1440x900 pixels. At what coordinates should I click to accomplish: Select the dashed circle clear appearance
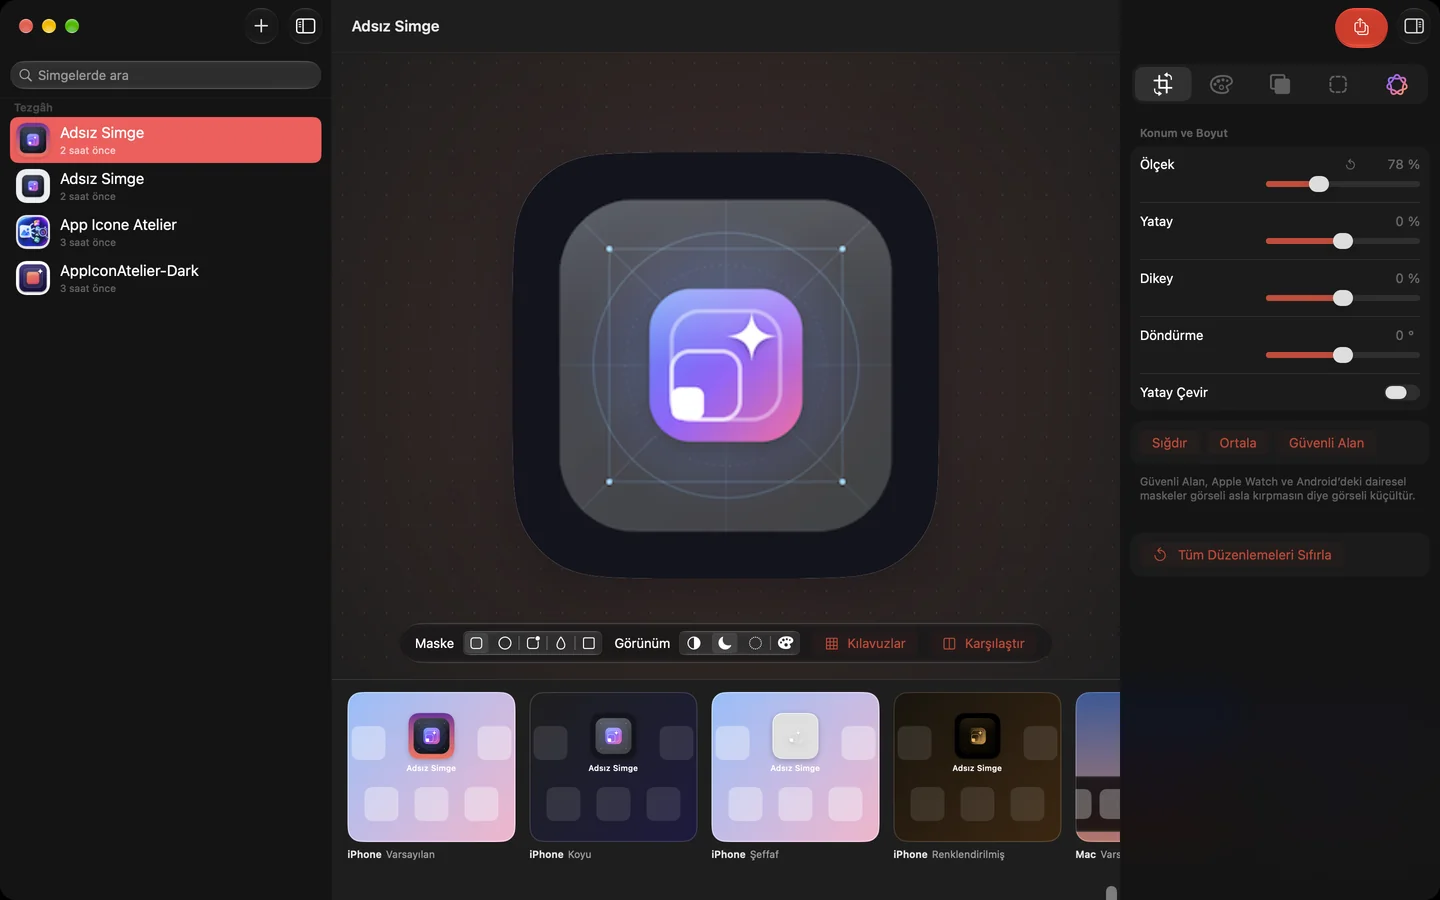click(x=755, y=643)
